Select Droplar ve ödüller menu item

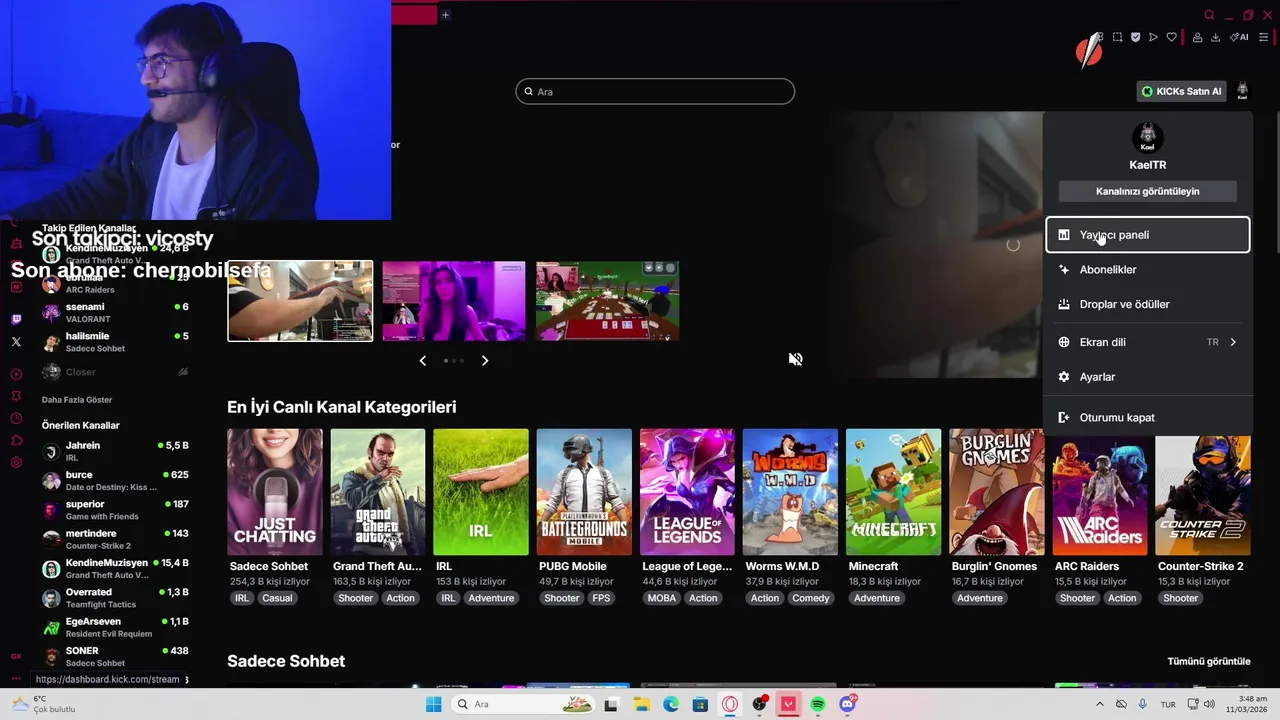[x=1148, y=304]
